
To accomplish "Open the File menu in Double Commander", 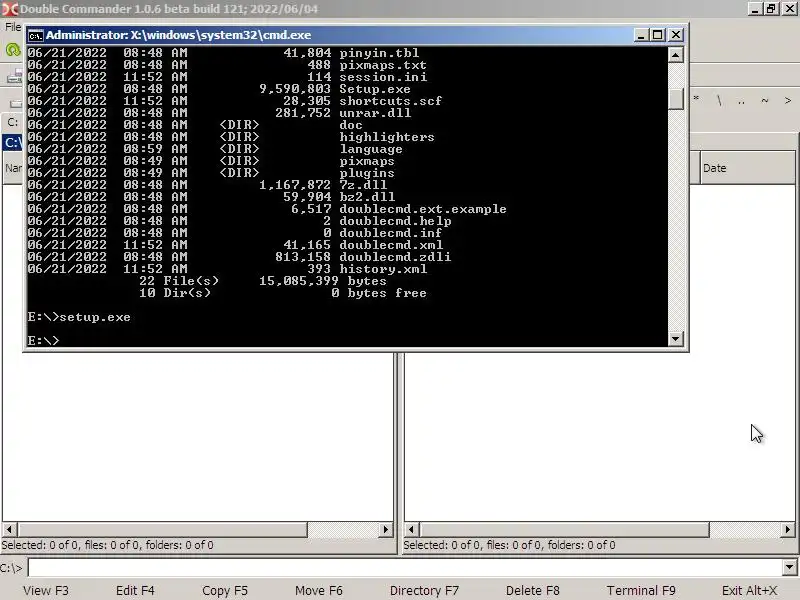I will click(13, 27).
